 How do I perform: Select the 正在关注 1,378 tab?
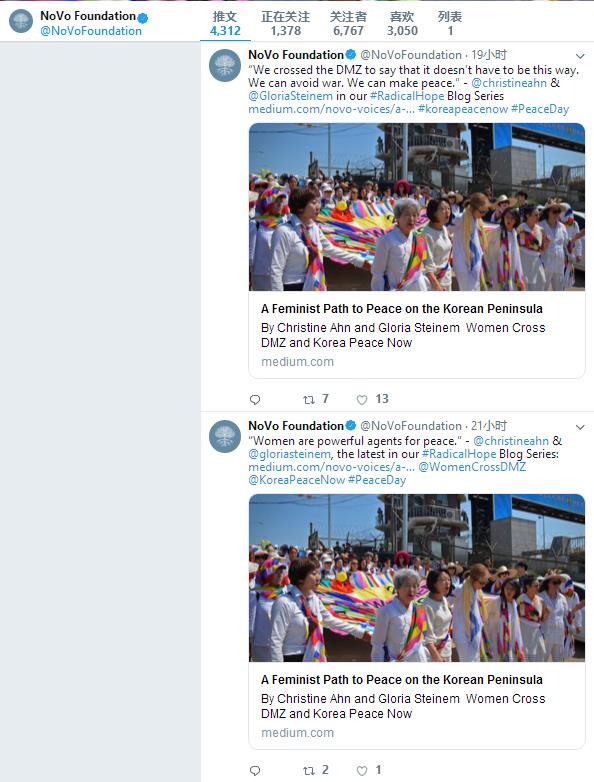tap(286, 24)
